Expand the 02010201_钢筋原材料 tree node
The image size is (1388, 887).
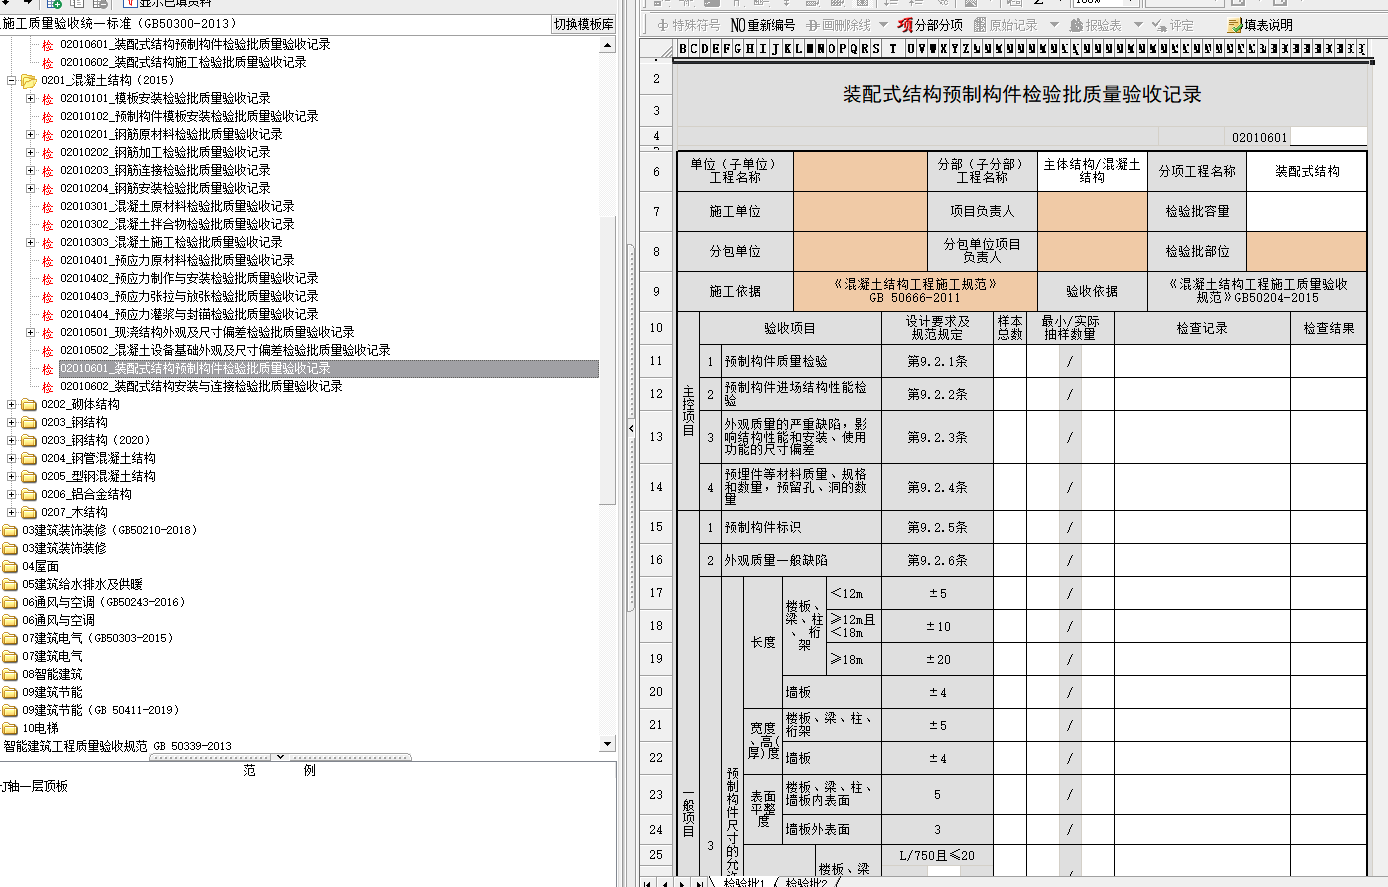pyautogui.click(x=30, y=134)
